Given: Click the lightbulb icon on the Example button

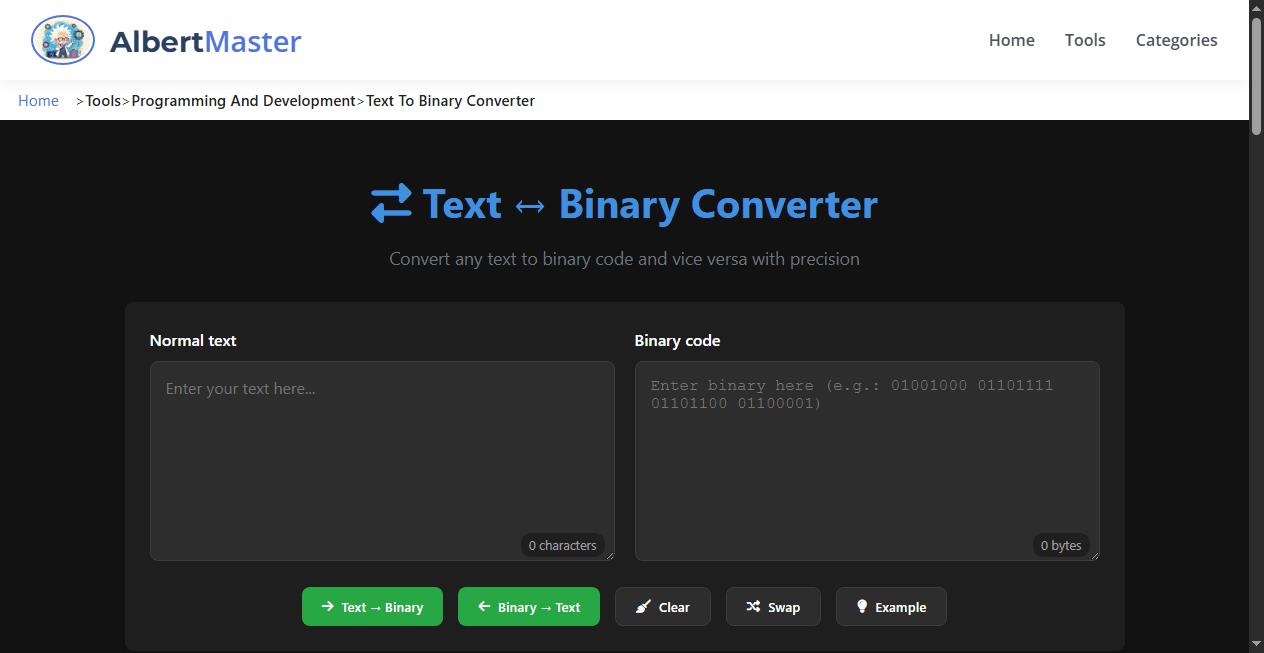Looking at the screenshot, I should [x=861, y=606].
